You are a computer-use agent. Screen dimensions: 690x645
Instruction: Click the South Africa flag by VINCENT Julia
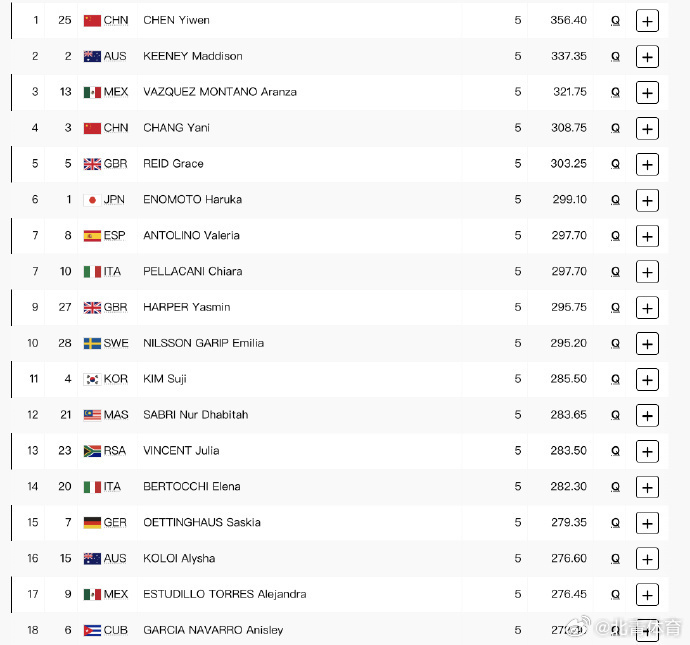92,451
